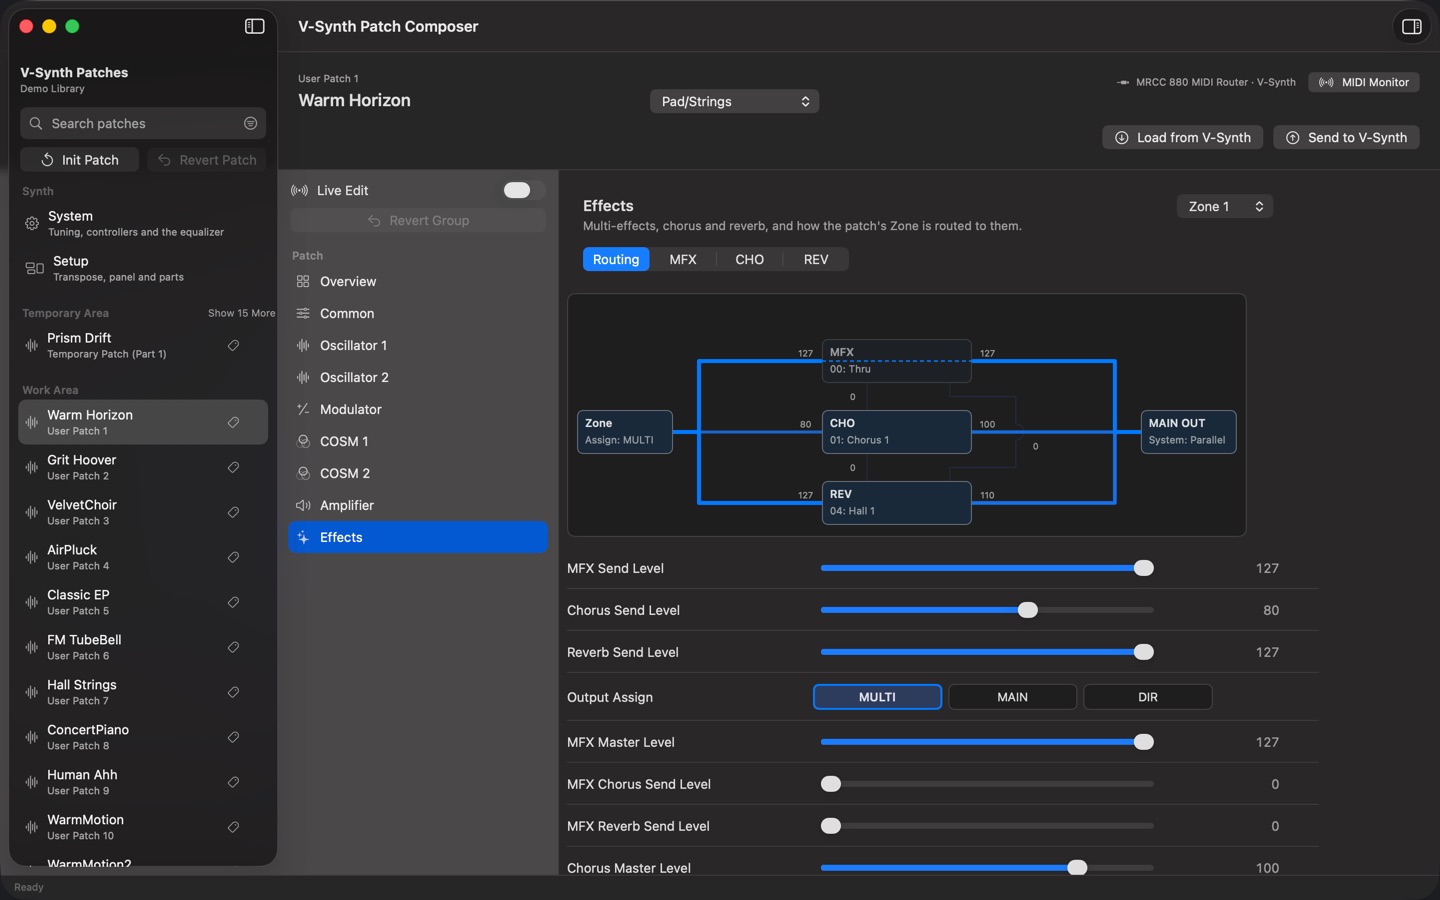
Task: Select the MAIN OUT routing block
Action: (1188, 432)
